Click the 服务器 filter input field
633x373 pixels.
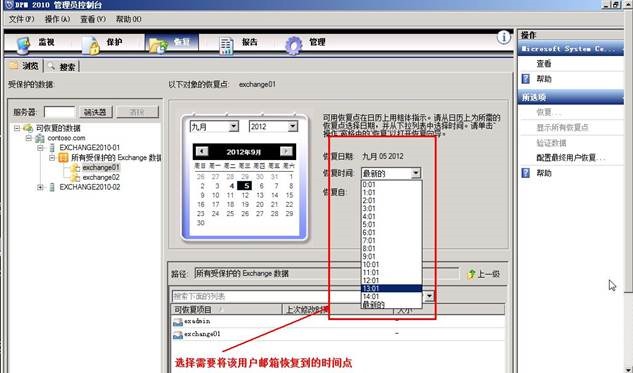(x=59, y=112)
